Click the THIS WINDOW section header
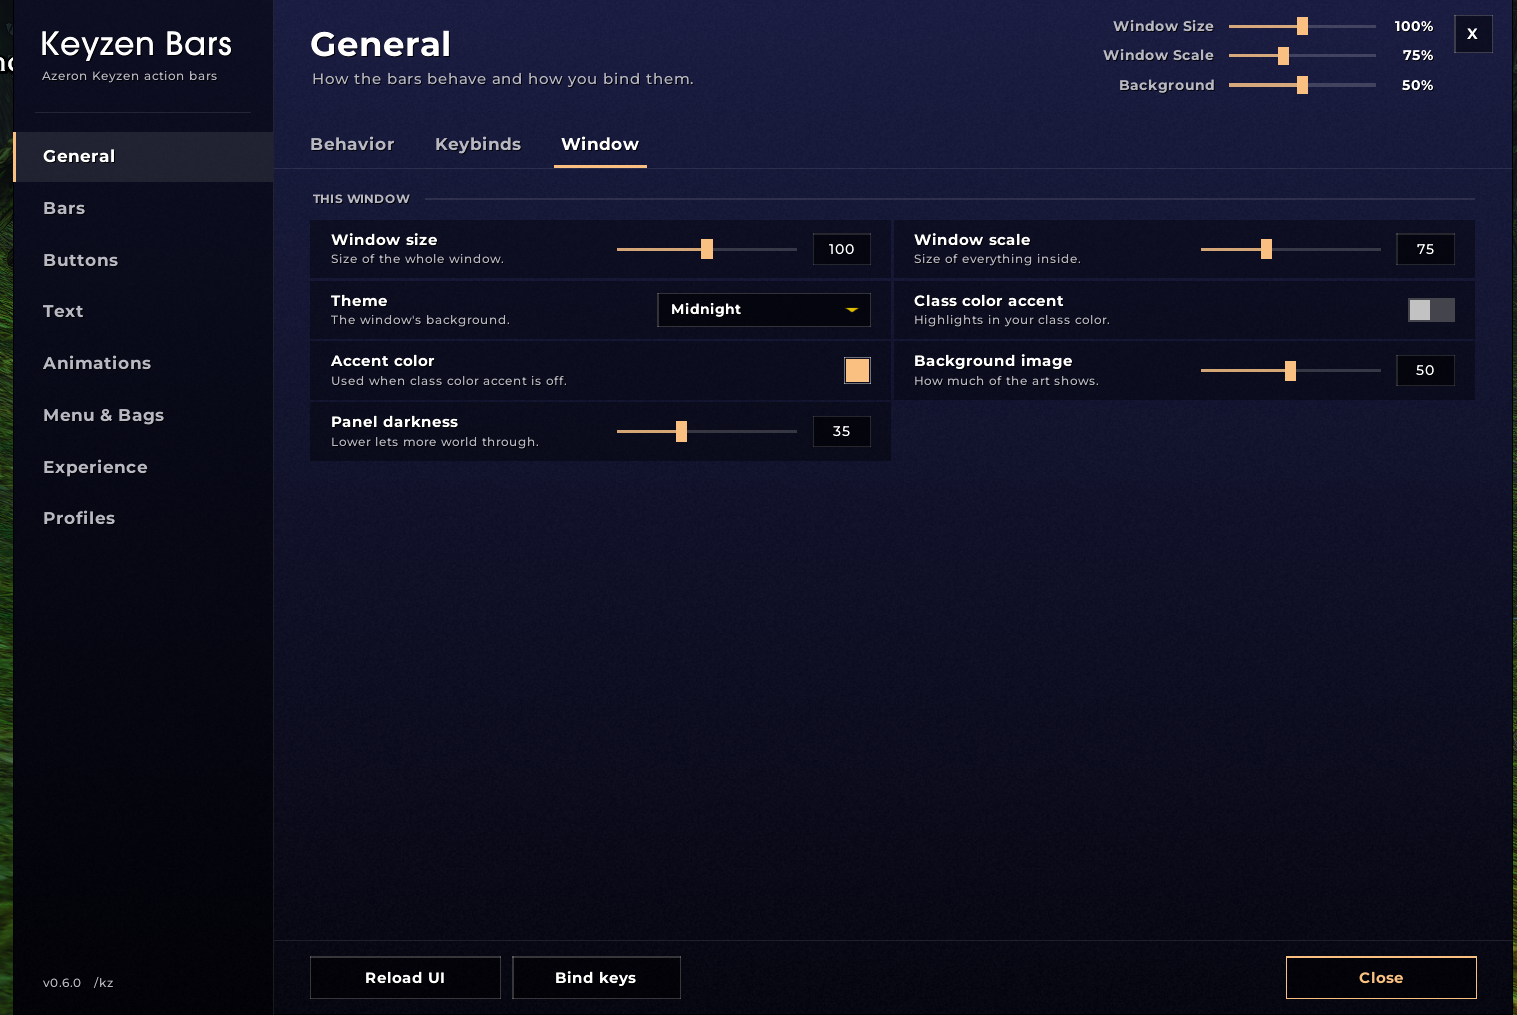 point(361,199)
